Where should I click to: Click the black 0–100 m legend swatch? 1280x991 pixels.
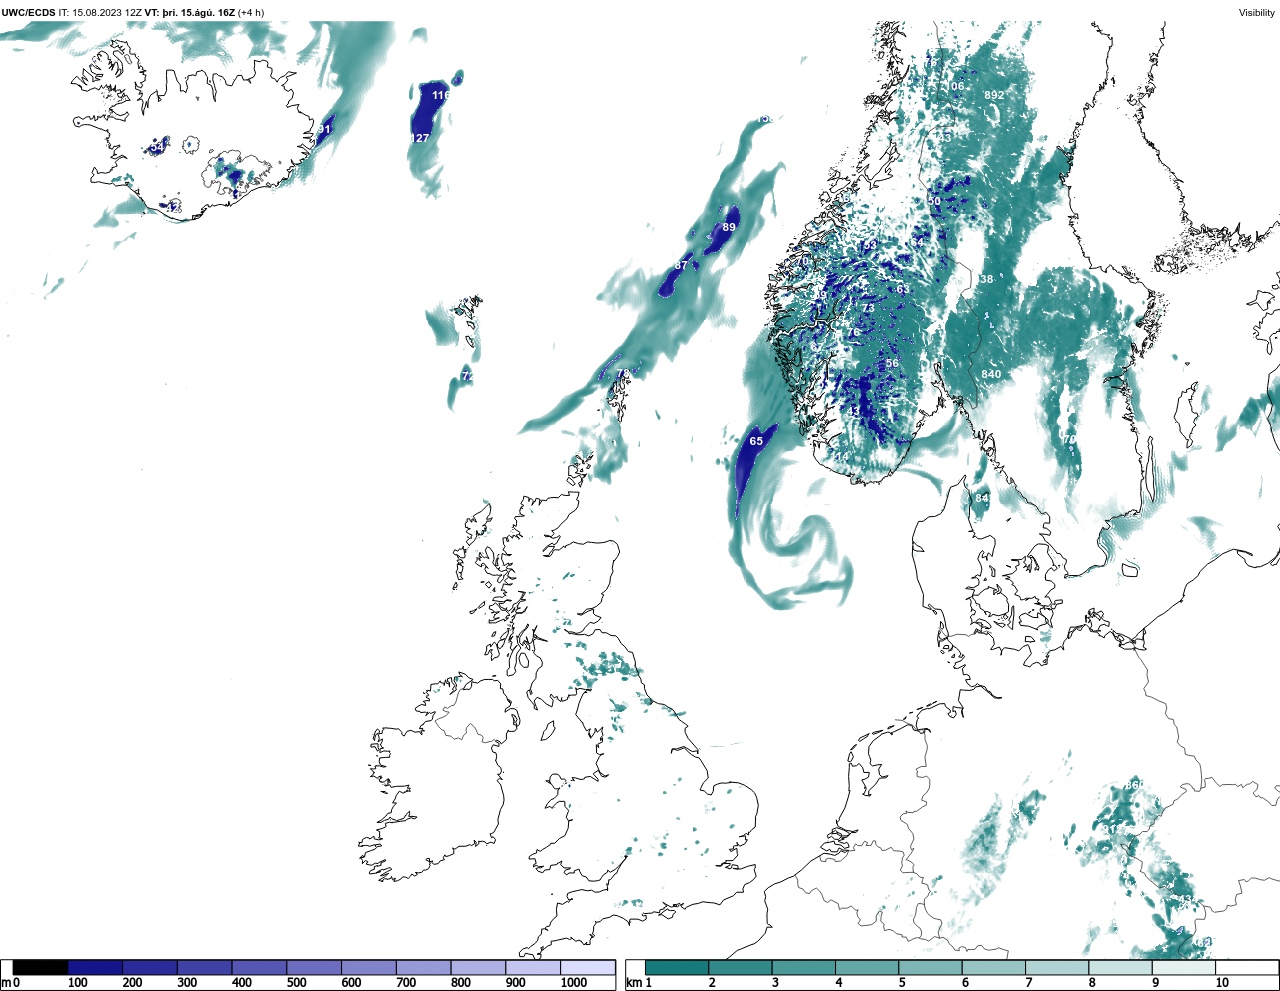coord(41,968)
